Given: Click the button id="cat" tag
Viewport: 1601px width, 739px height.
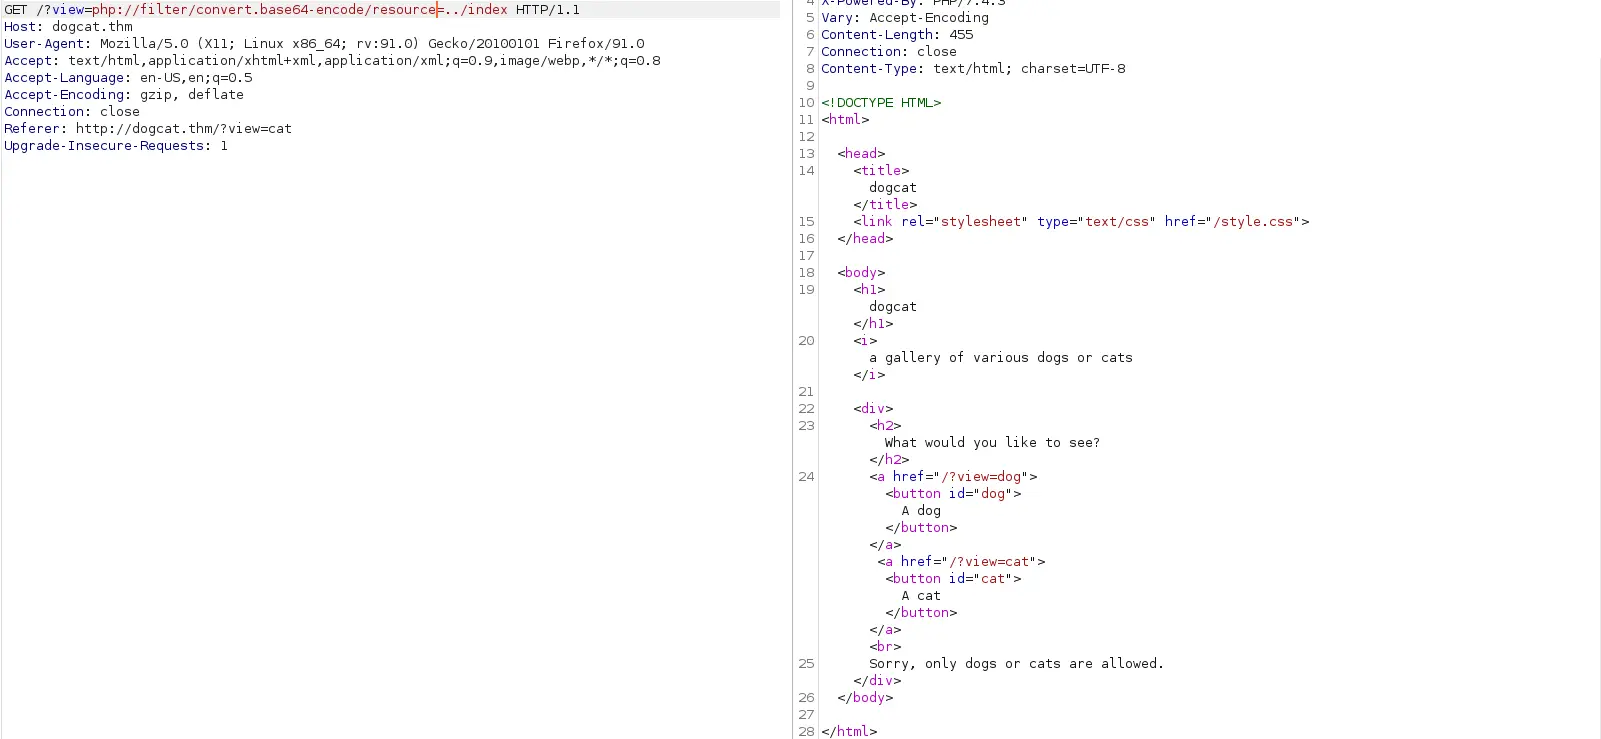Looking at the screenshot, I should click(x=953, y=579).
